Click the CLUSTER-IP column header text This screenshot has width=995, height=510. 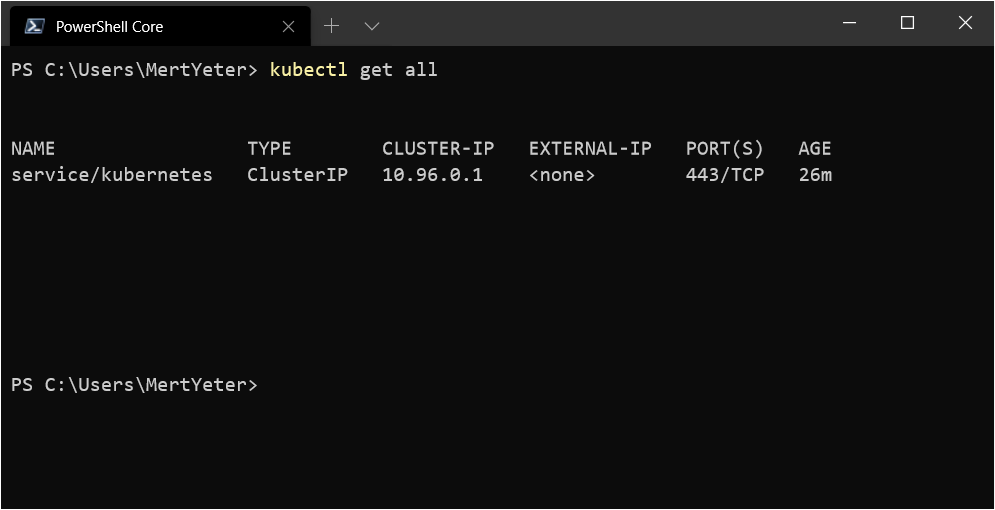438,148
